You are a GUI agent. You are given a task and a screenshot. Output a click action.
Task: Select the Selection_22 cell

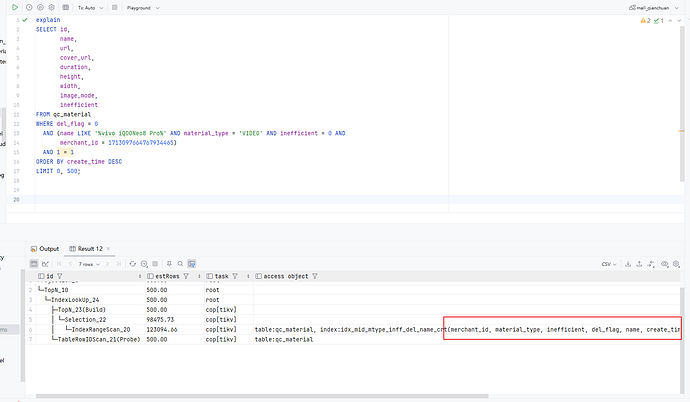click(90, 320)
